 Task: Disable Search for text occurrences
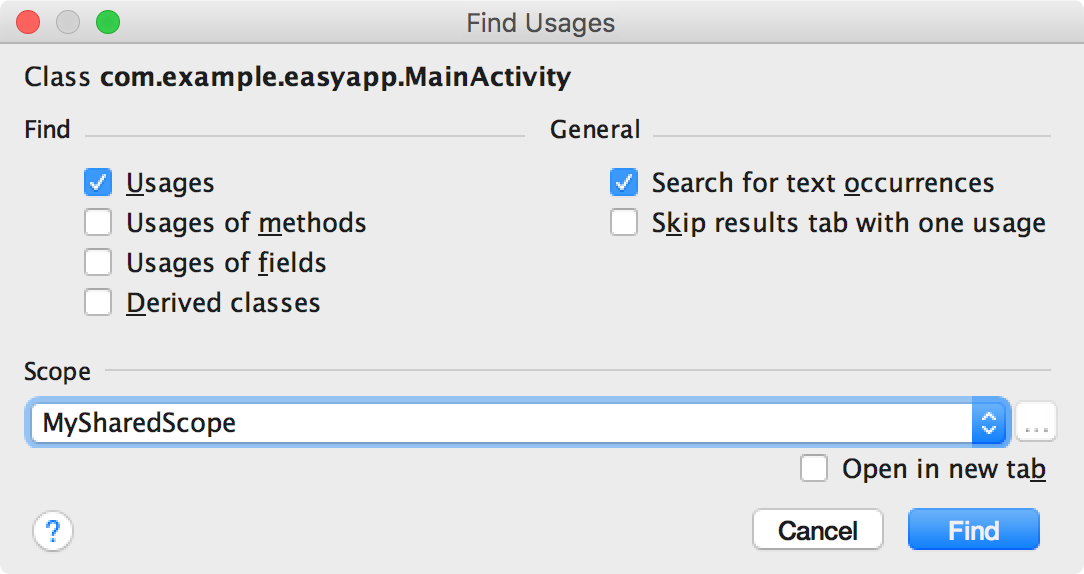(624, 183)
